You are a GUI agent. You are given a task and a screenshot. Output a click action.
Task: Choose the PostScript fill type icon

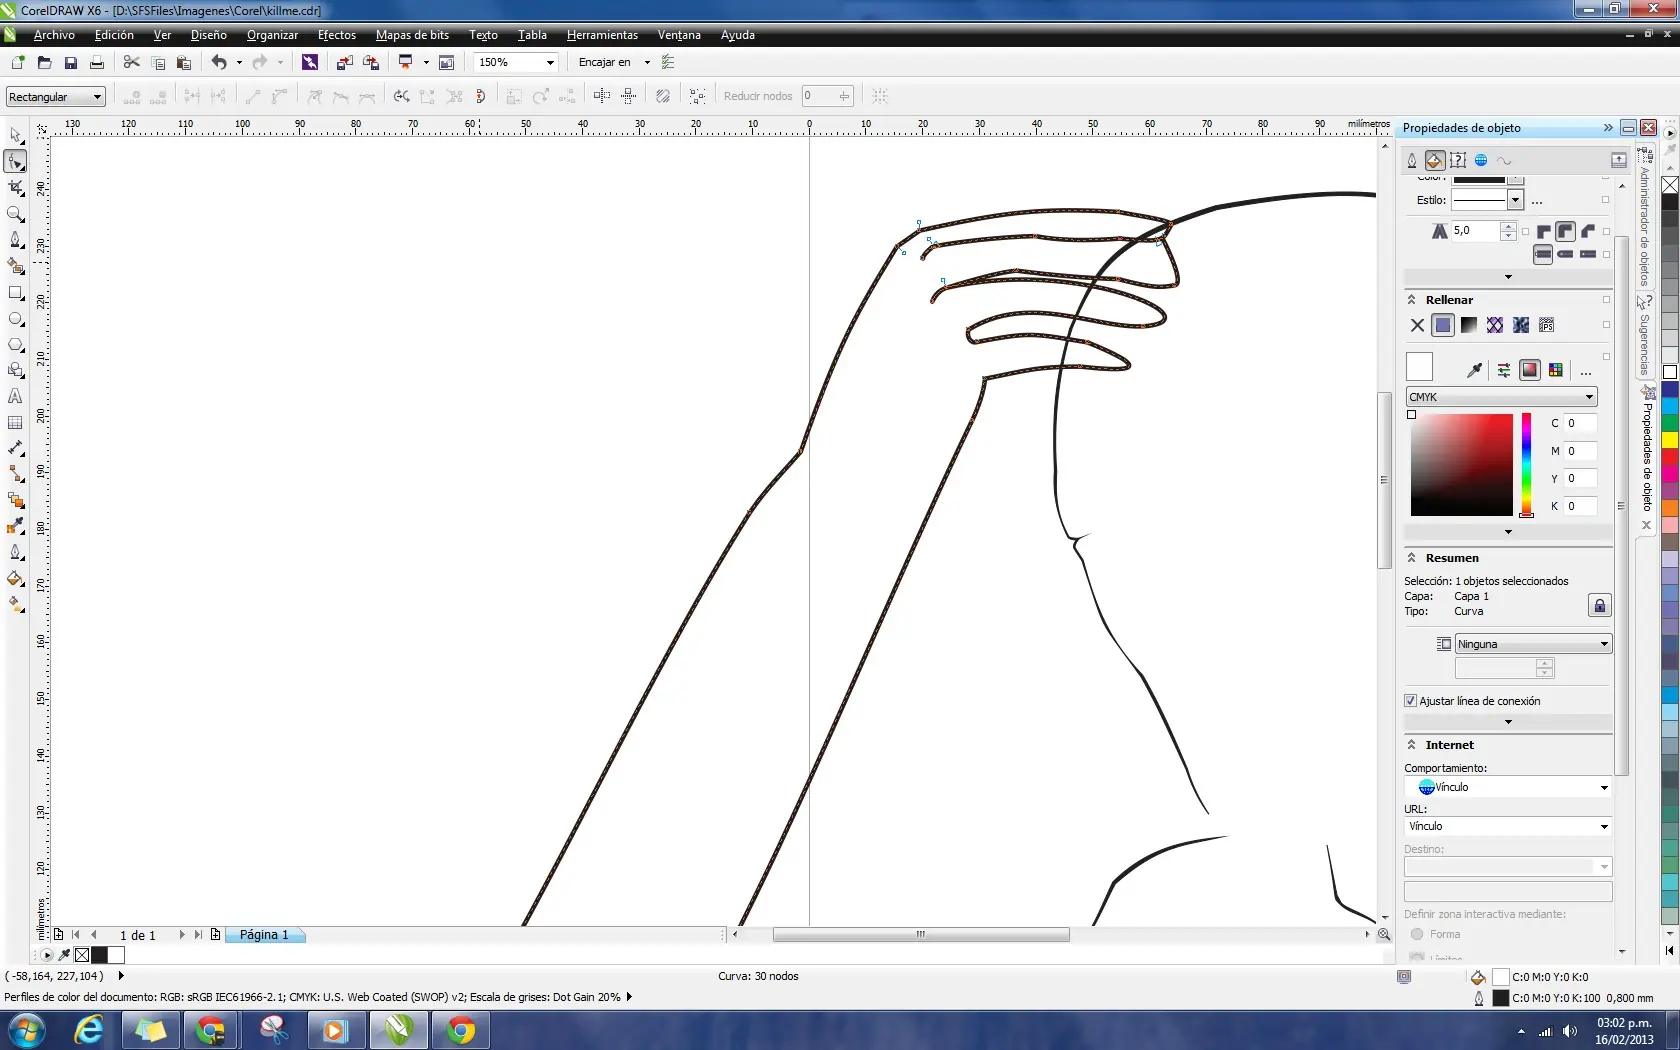coord(1547,325)
